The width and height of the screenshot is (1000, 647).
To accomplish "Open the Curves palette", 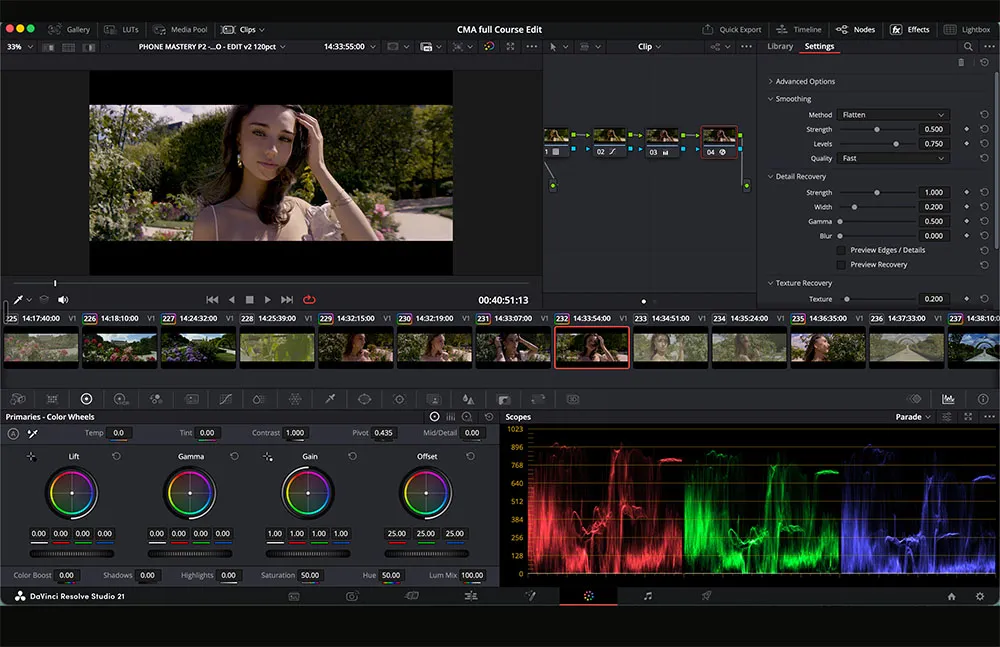I will (x=225, y=399).
